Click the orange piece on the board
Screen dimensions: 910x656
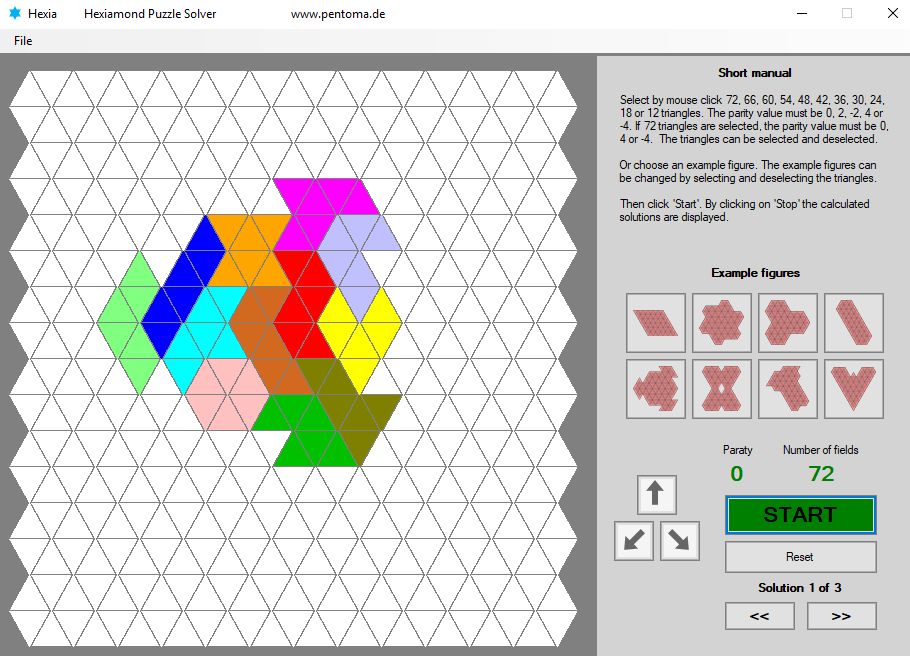coord(250,250)
